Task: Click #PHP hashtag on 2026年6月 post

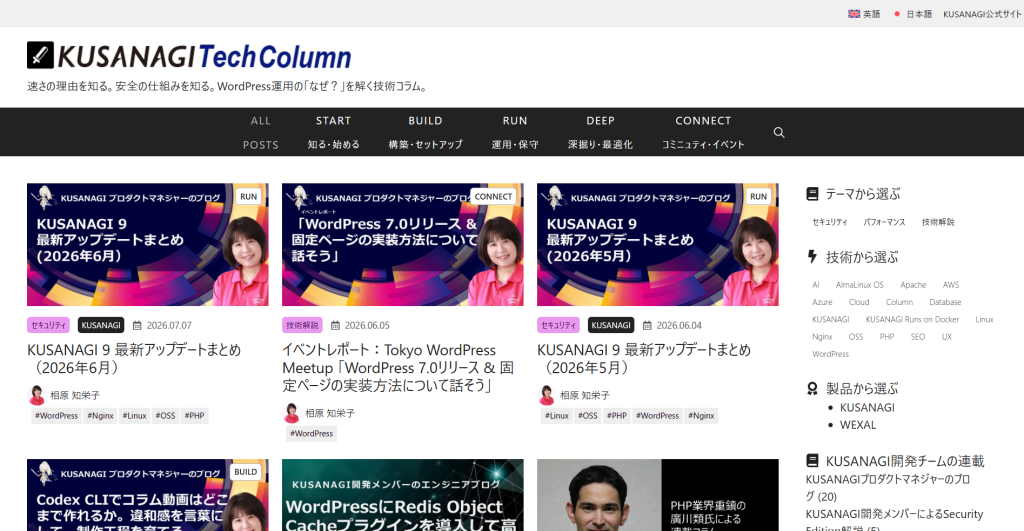Action: coord(195,416)
